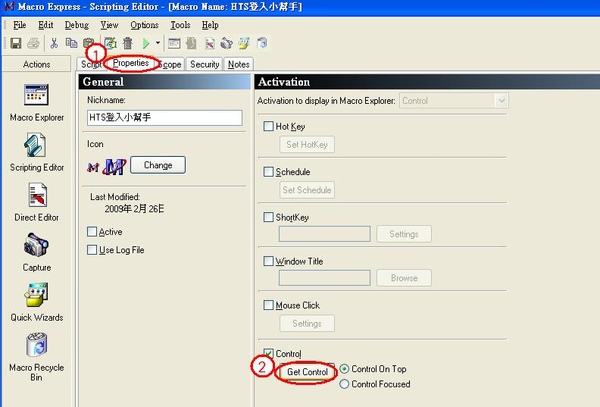Screen dimensions: 600x407
Task: Uncheck the Control checkbox
Action: (268, 353)
